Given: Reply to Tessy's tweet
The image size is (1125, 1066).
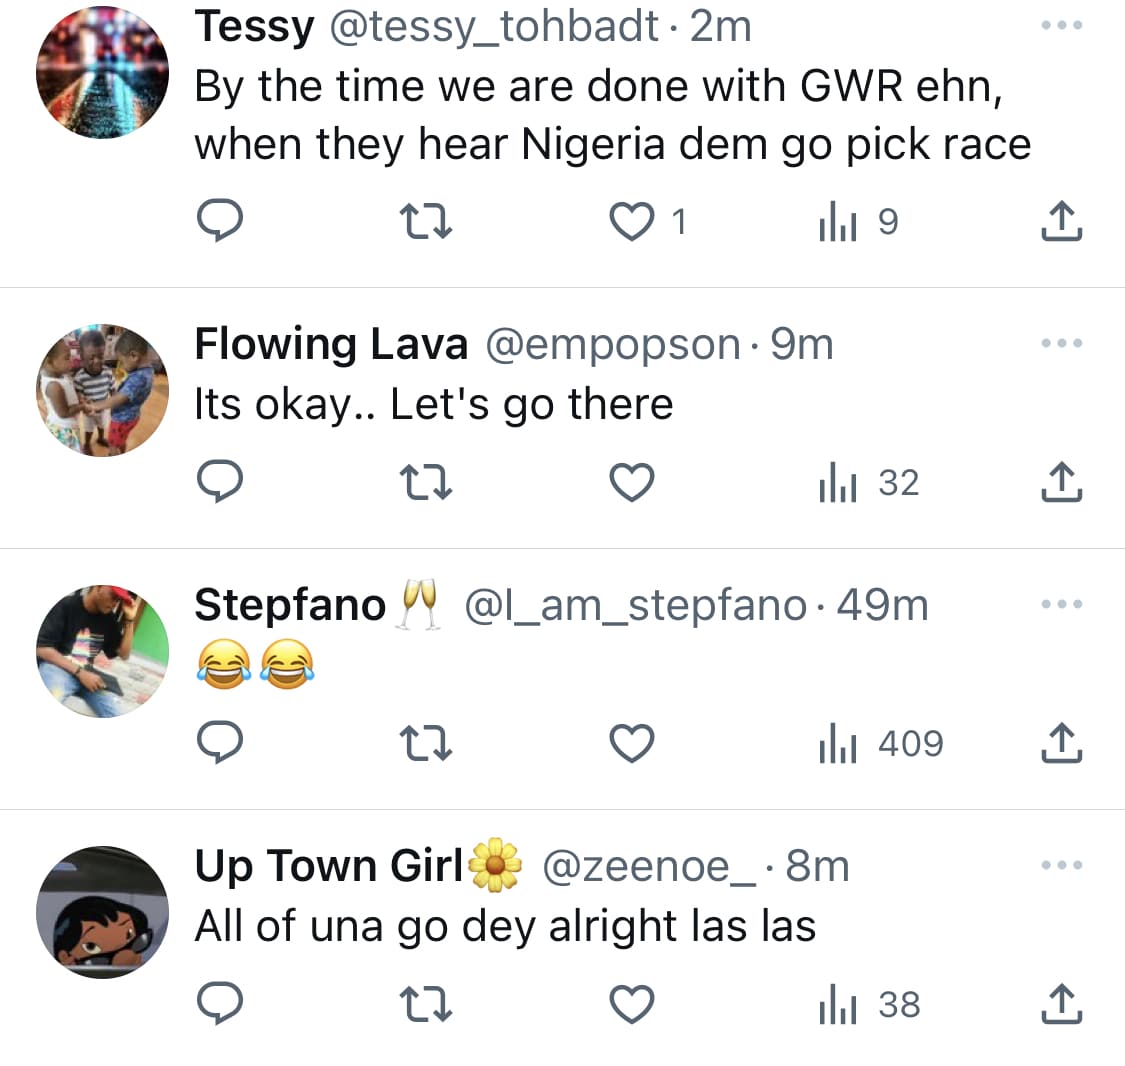Looking at the screenshot, I should point(218,222).
